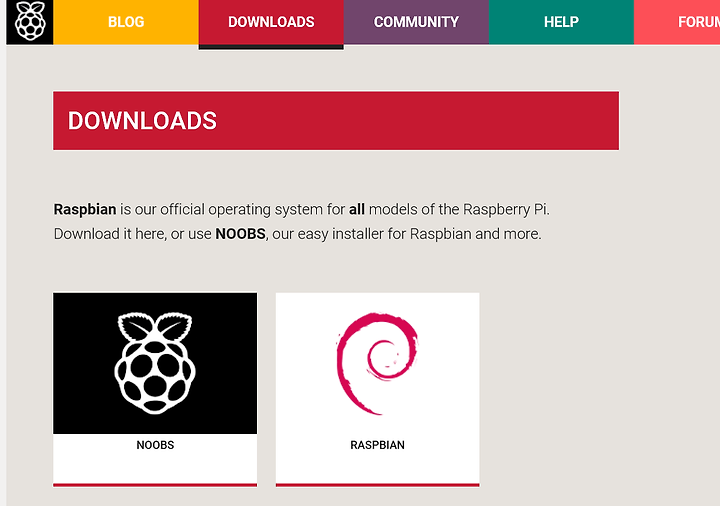Image resolution: width=720 pixels, height=506 pixels.
Task: Click the red DOWNLOADS page heading banner
Action: [336, 121]
